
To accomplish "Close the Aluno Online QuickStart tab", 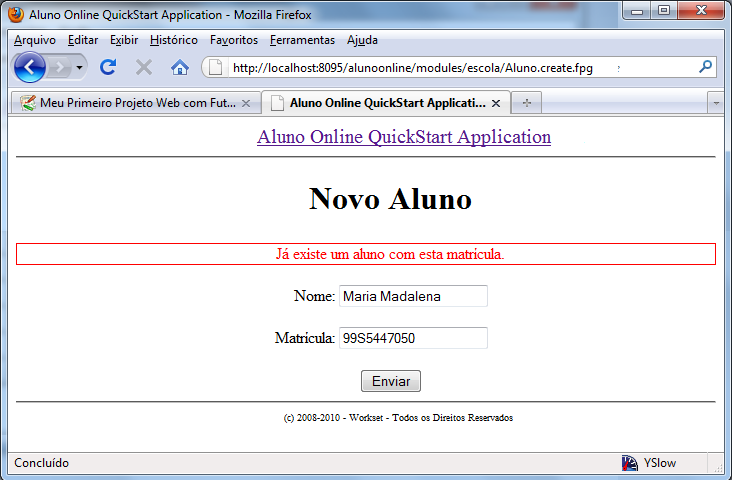I will 496,103.
